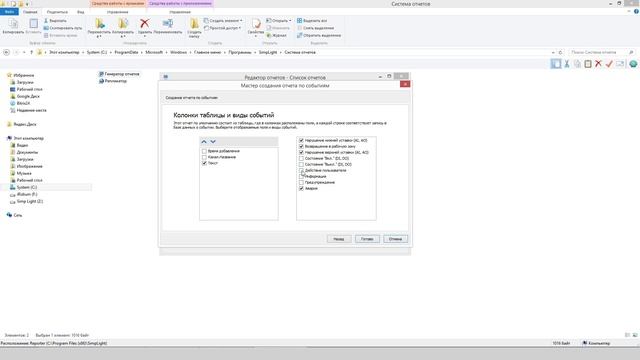The height and width of the screenshot is (360, 640).
Task: Click Главное меню in the address breadcrumb
Action: click(x=207, y=52)
